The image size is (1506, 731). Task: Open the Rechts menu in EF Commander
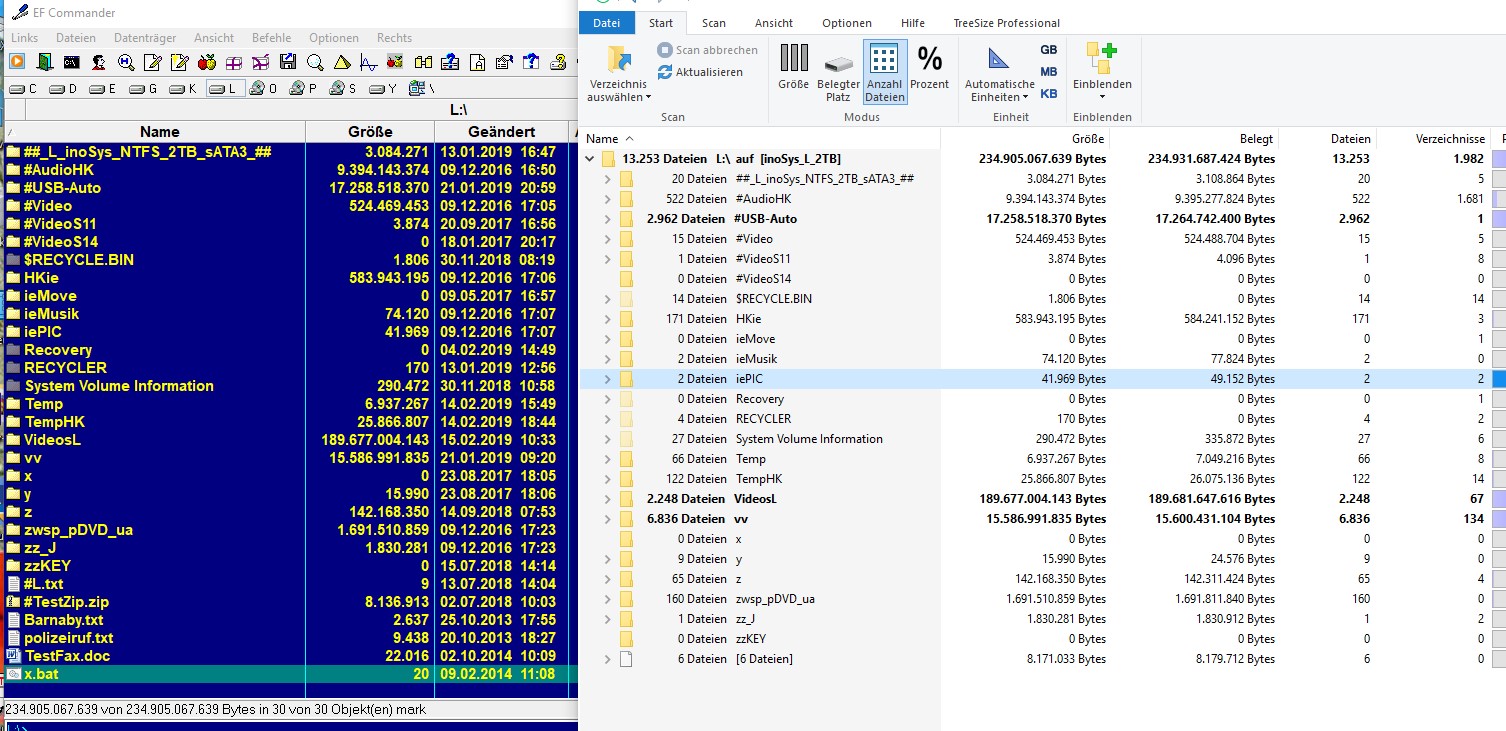395,38
